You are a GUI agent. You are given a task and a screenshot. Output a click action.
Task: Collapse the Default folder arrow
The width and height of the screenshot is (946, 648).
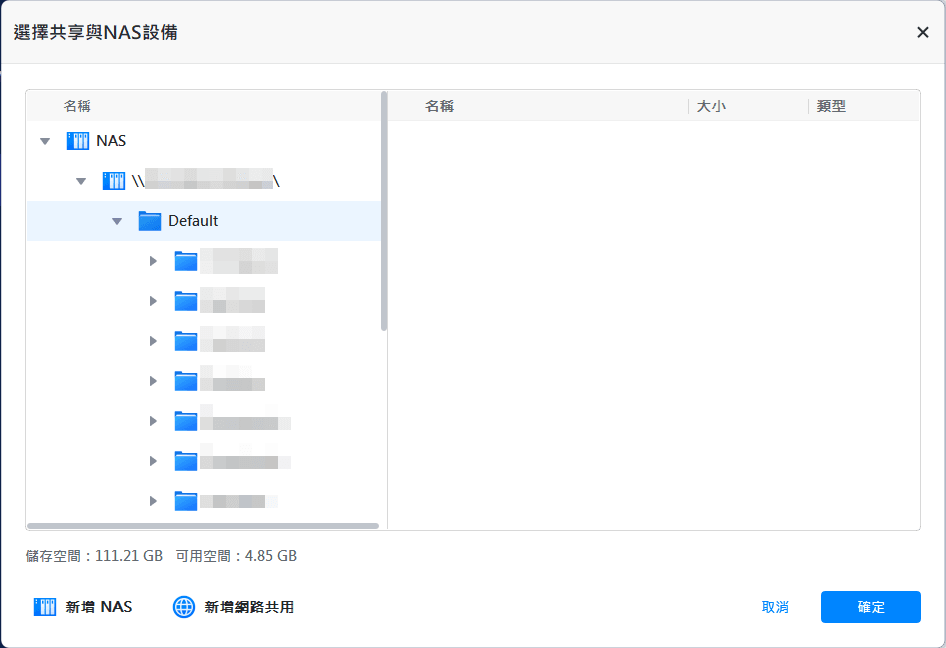117,221
